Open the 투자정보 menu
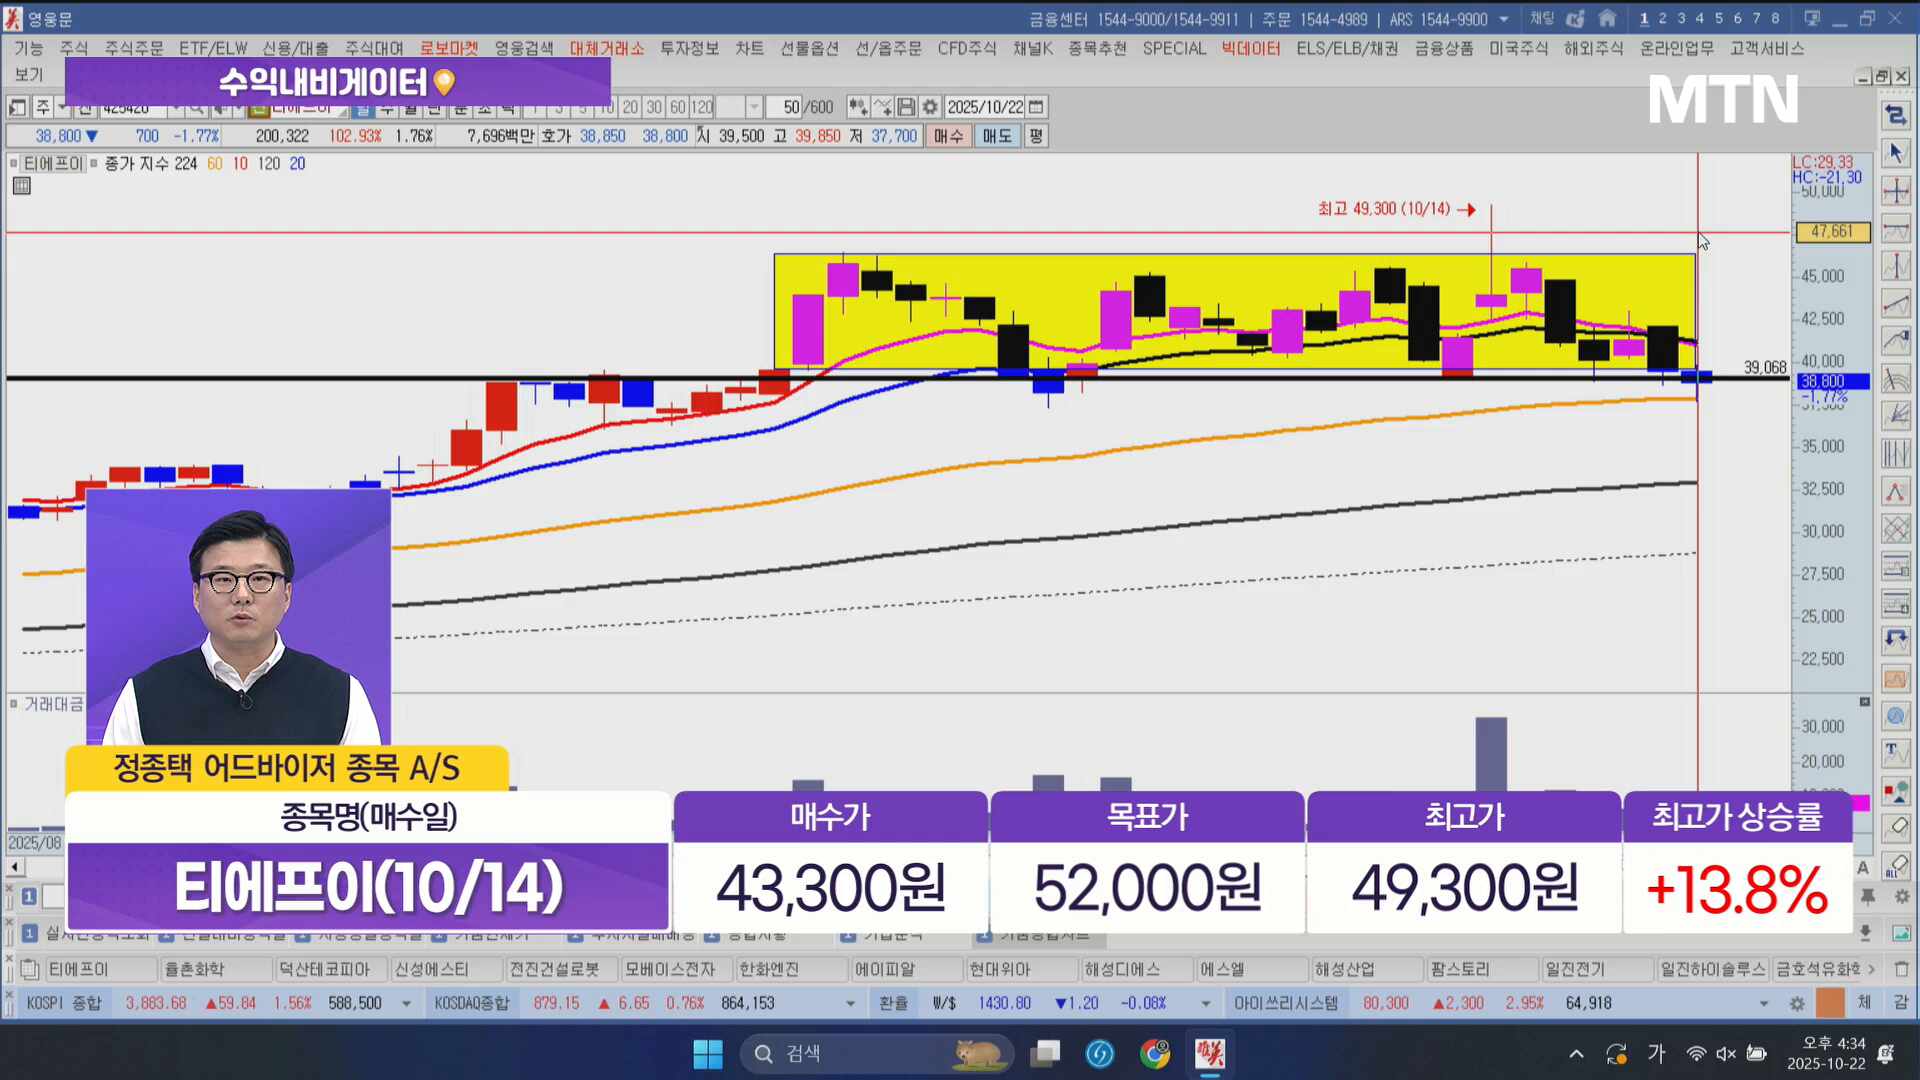The image size is (1920, 1080). (689, 48)
